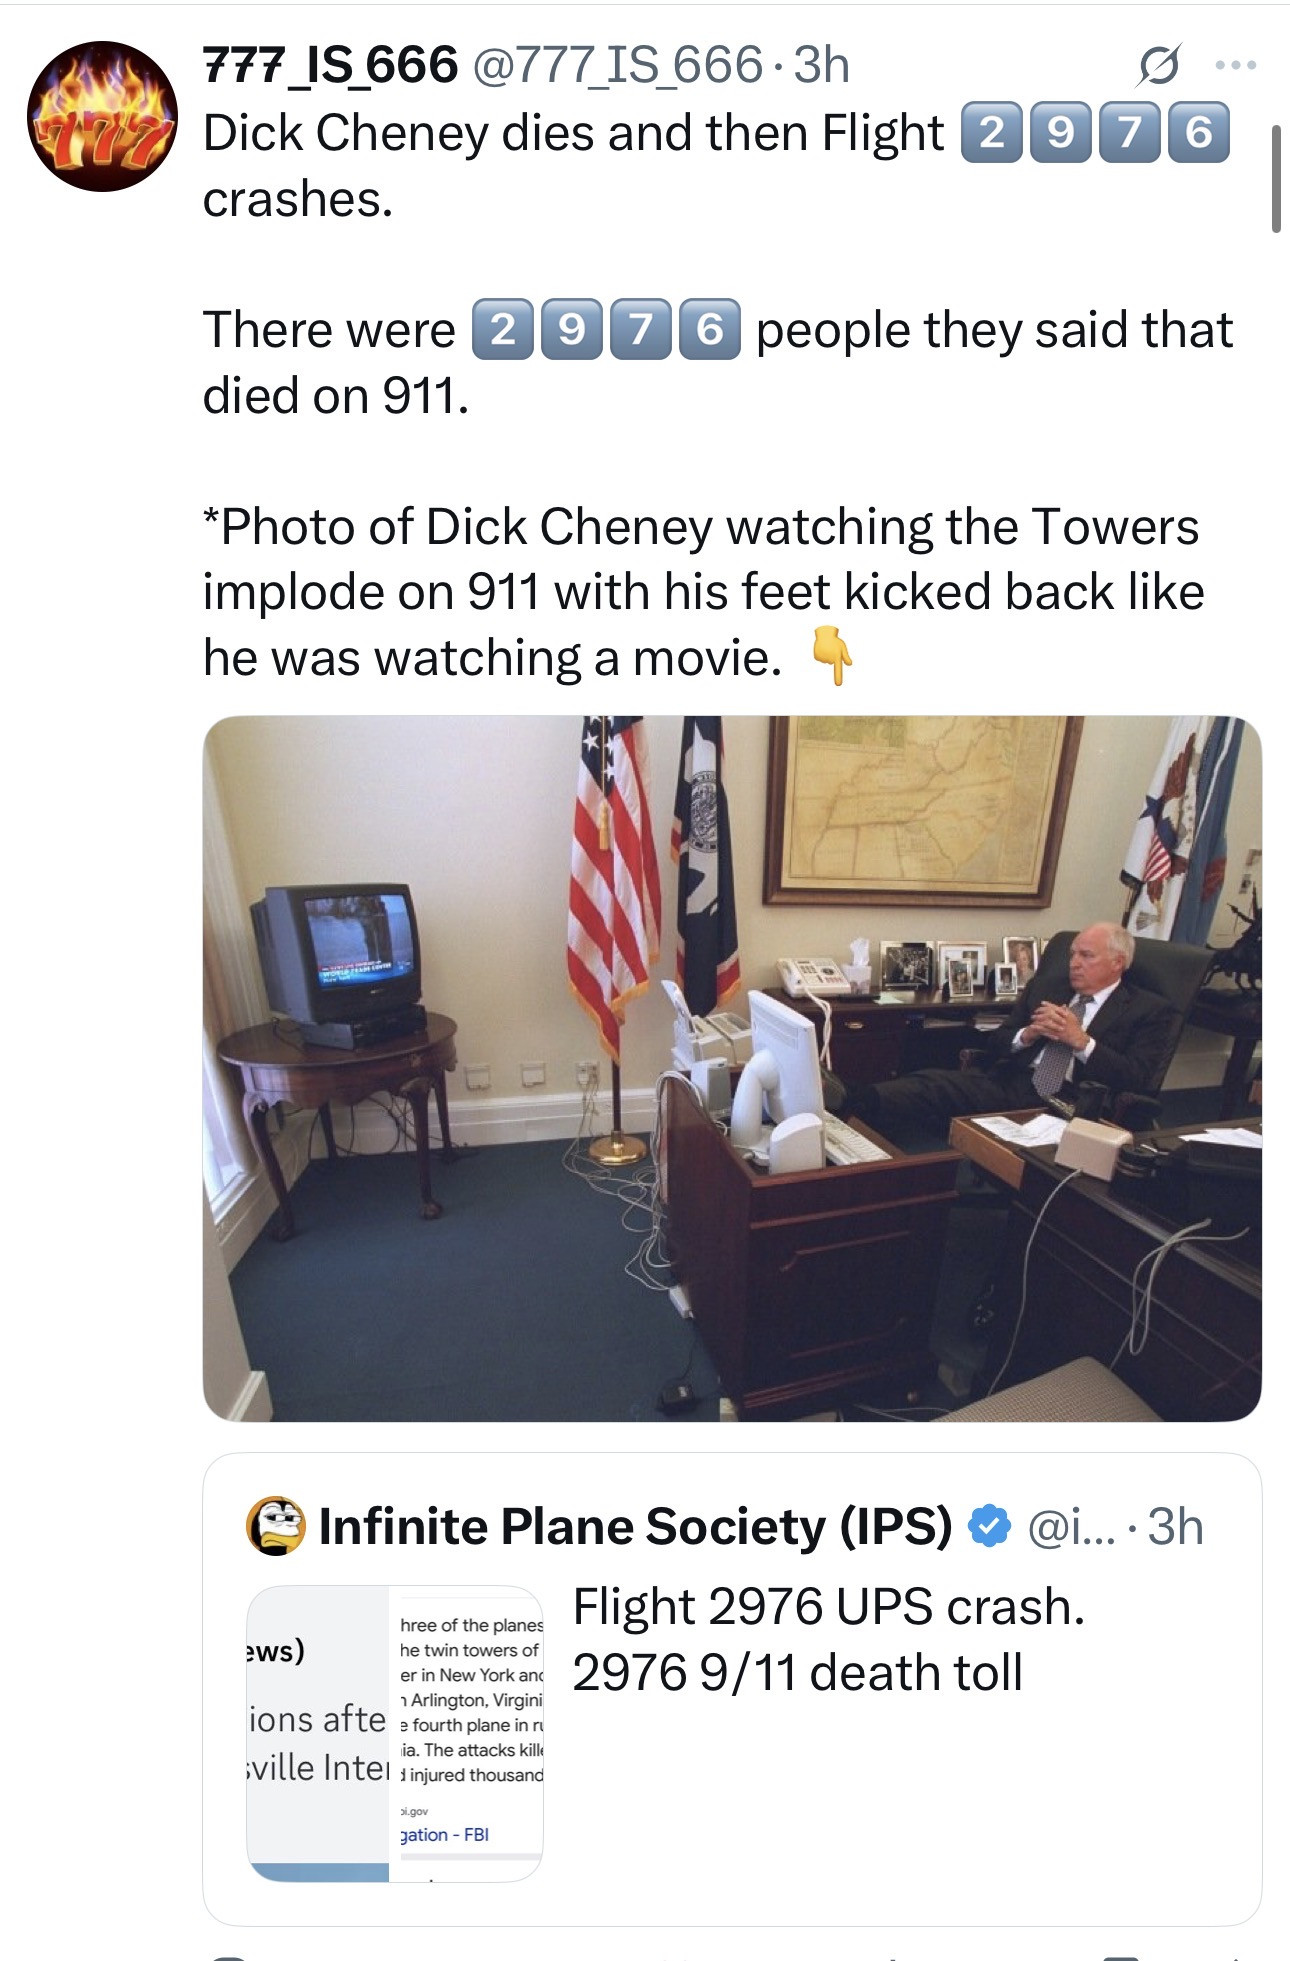Tap the pointing-down hand emoji

[831, 655]
